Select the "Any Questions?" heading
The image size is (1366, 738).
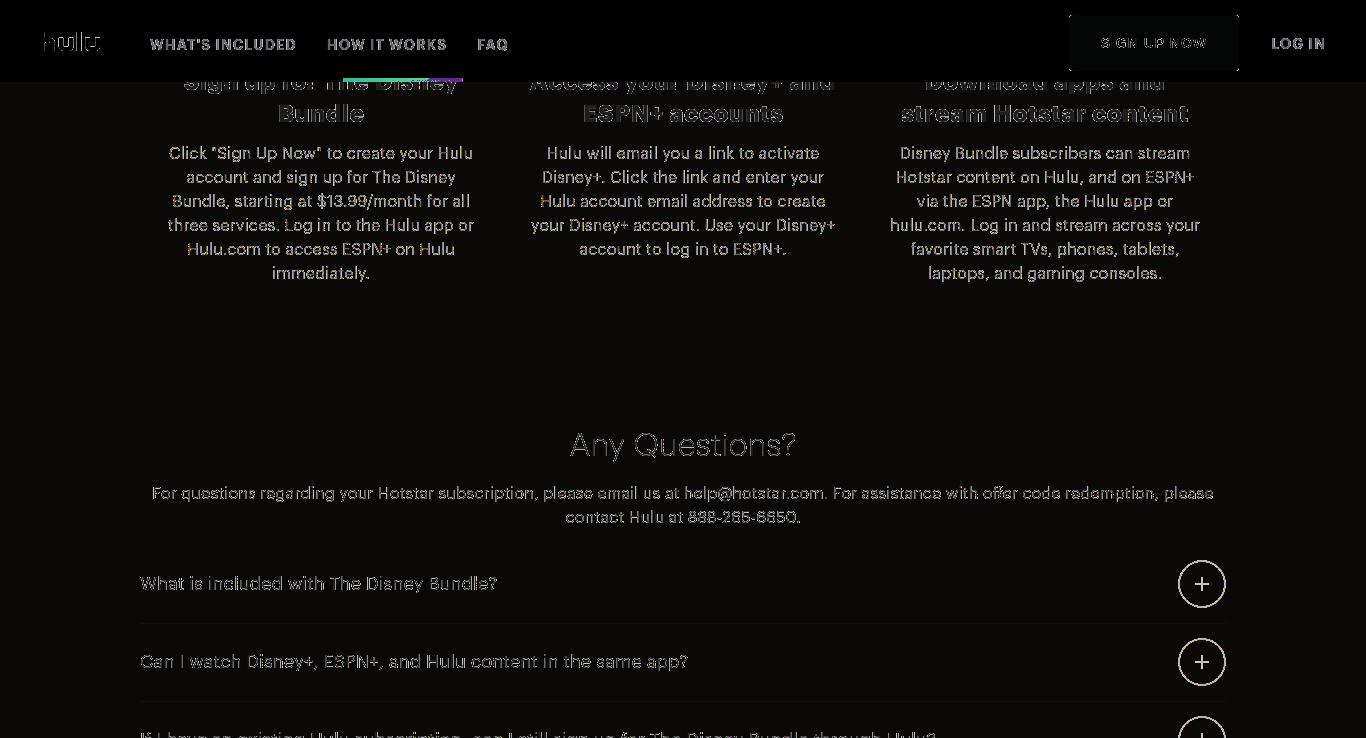point(683,444)
